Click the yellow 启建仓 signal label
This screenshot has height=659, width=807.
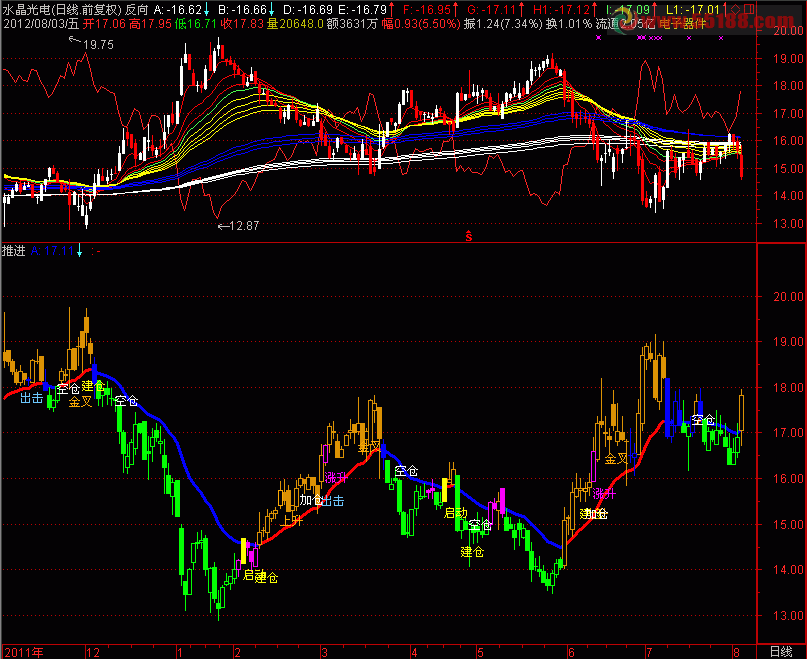(x=260, y=577)
